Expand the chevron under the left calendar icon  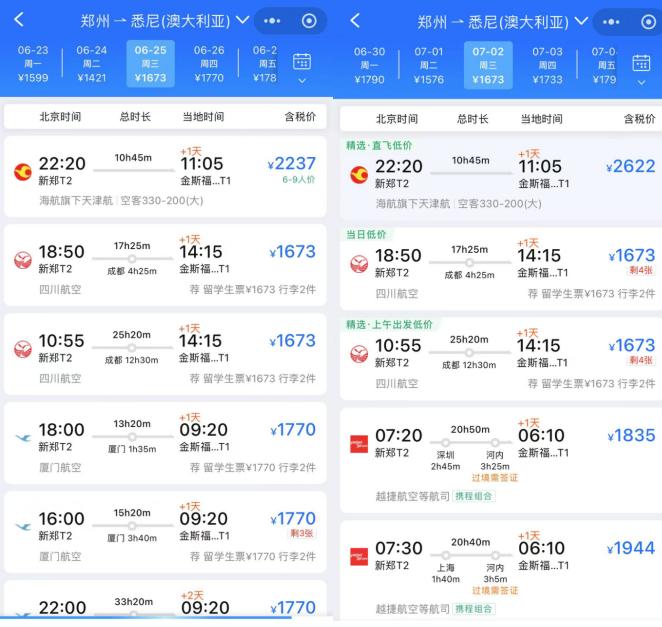302,81
